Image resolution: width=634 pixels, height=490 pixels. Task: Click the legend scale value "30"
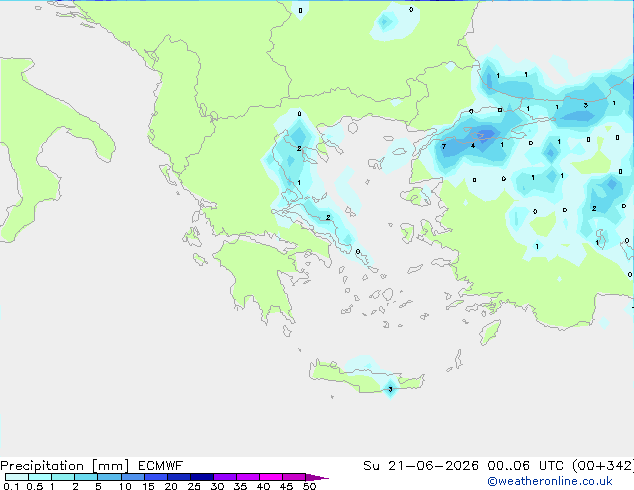(x=217, y=486)
